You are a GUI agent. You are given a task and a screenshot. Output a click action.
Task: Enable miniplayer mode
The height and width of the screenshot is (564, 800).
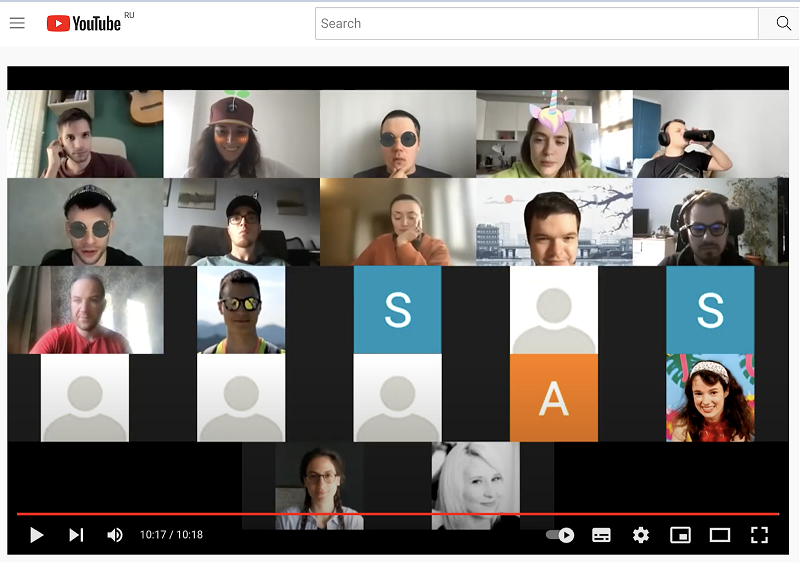coord(680,535)
